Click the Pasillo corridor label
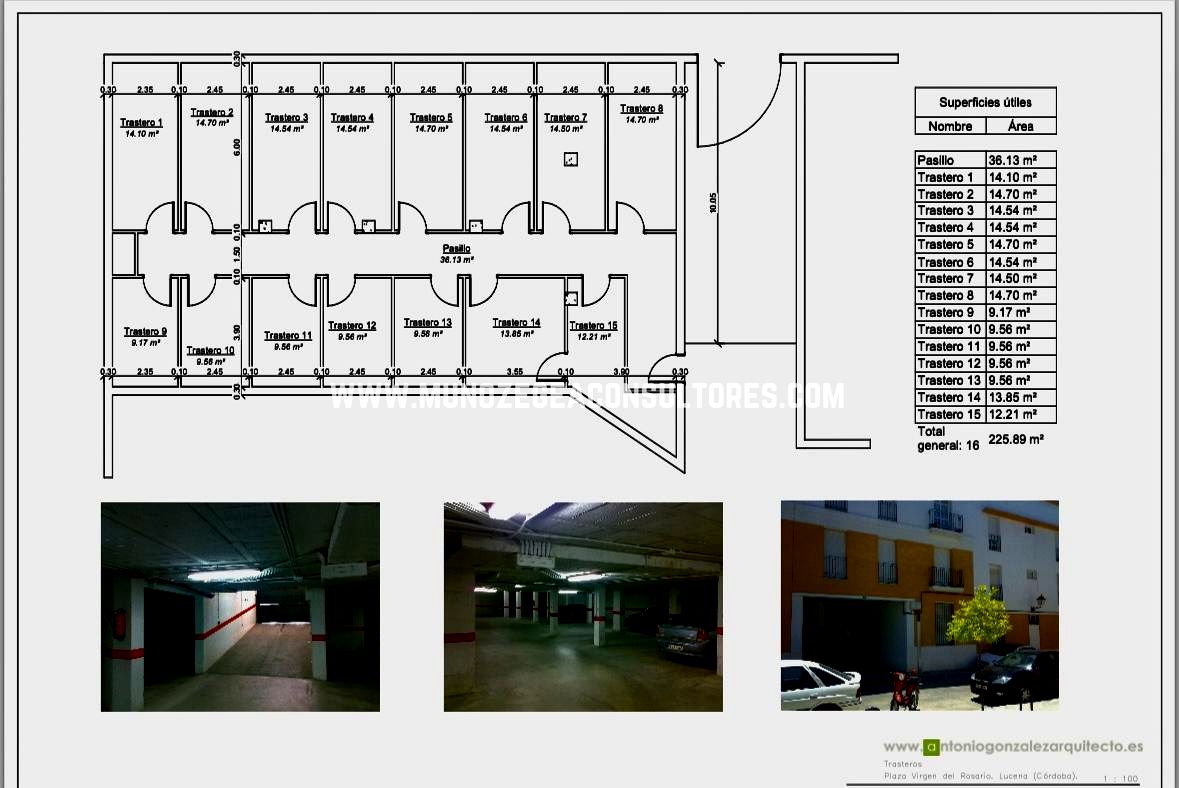The height and width of the screenshot is (788, 1179). tap(456, 248)
